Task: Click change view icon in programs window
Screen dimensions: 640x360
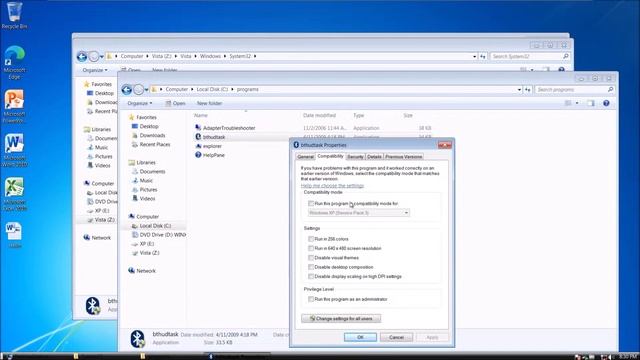Action: tap(568, 103)
